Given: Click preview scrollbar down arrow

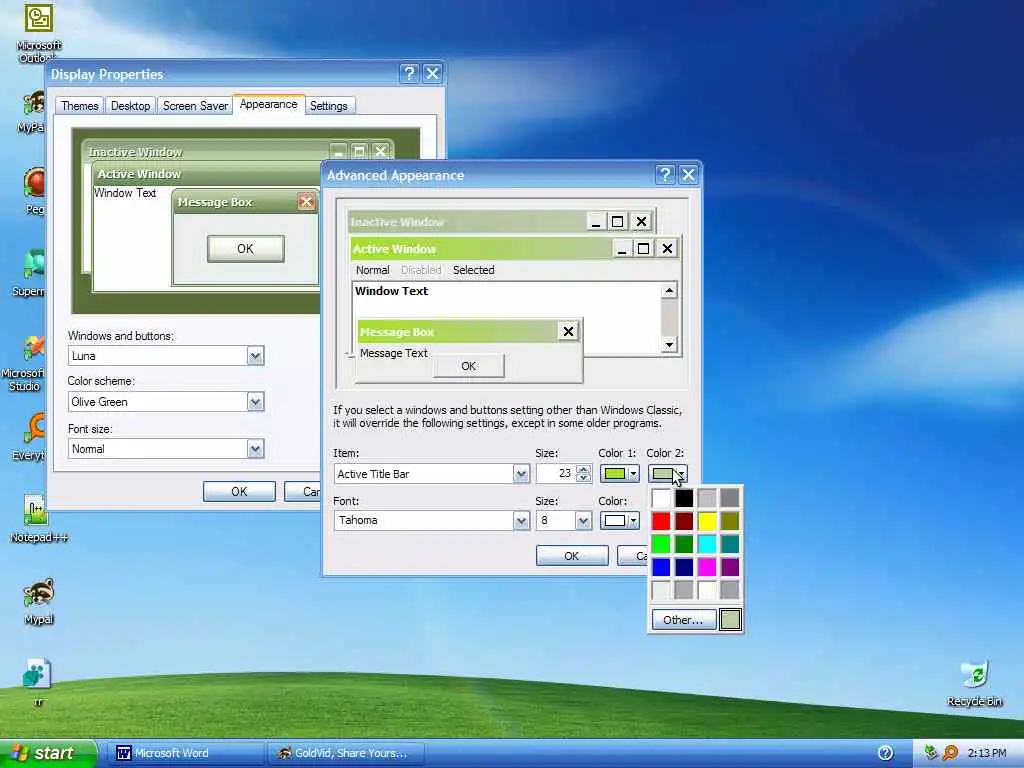Looking at the screenshot, I should pos(669,344).
